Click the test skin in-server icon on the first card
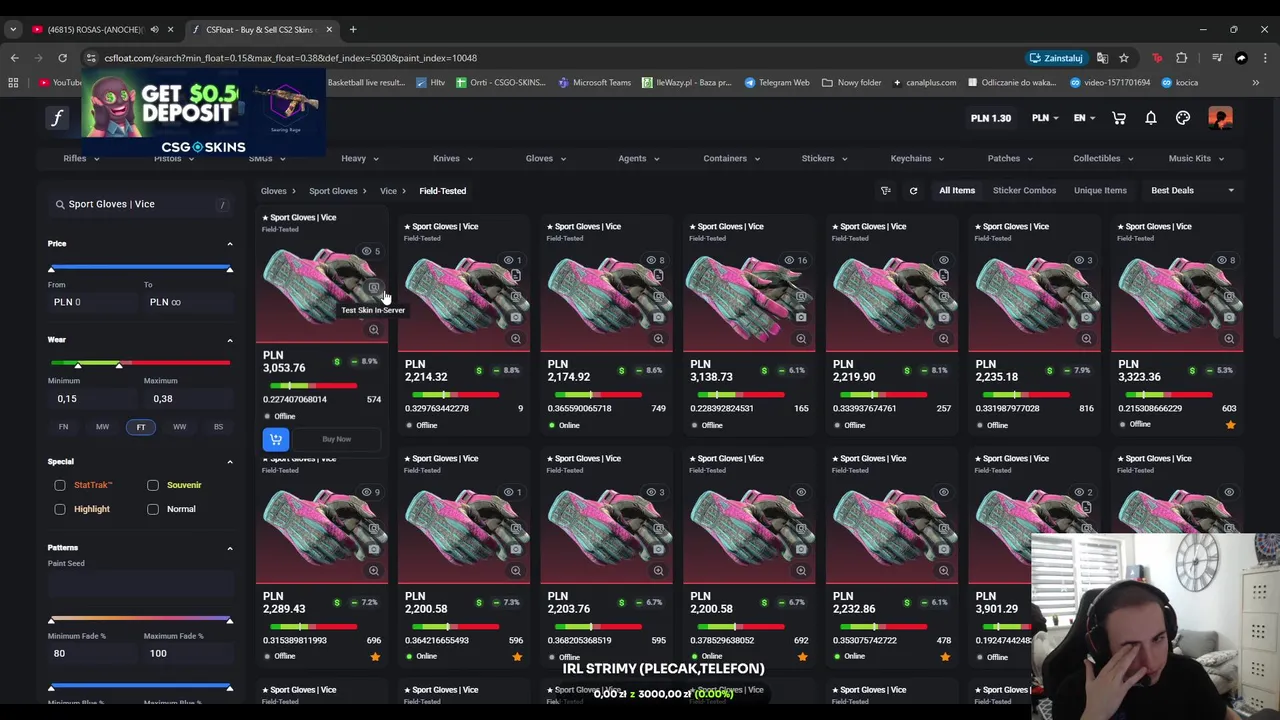The image size is (1280, 720). coord(373,289)
